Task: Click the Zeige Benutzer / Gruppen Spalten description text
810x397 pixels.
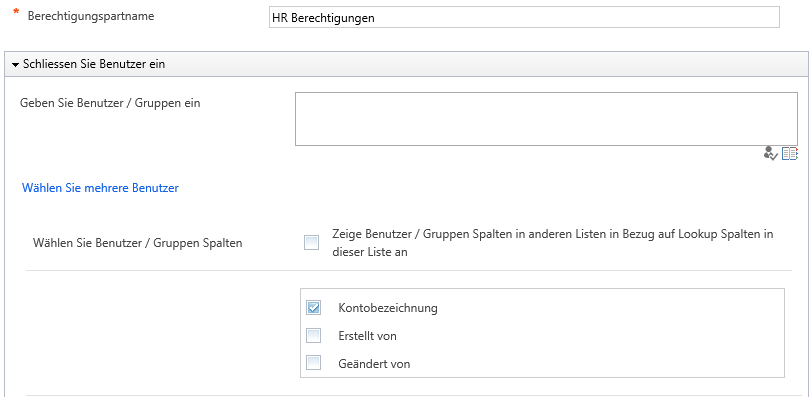Action: tap(553, 243)
